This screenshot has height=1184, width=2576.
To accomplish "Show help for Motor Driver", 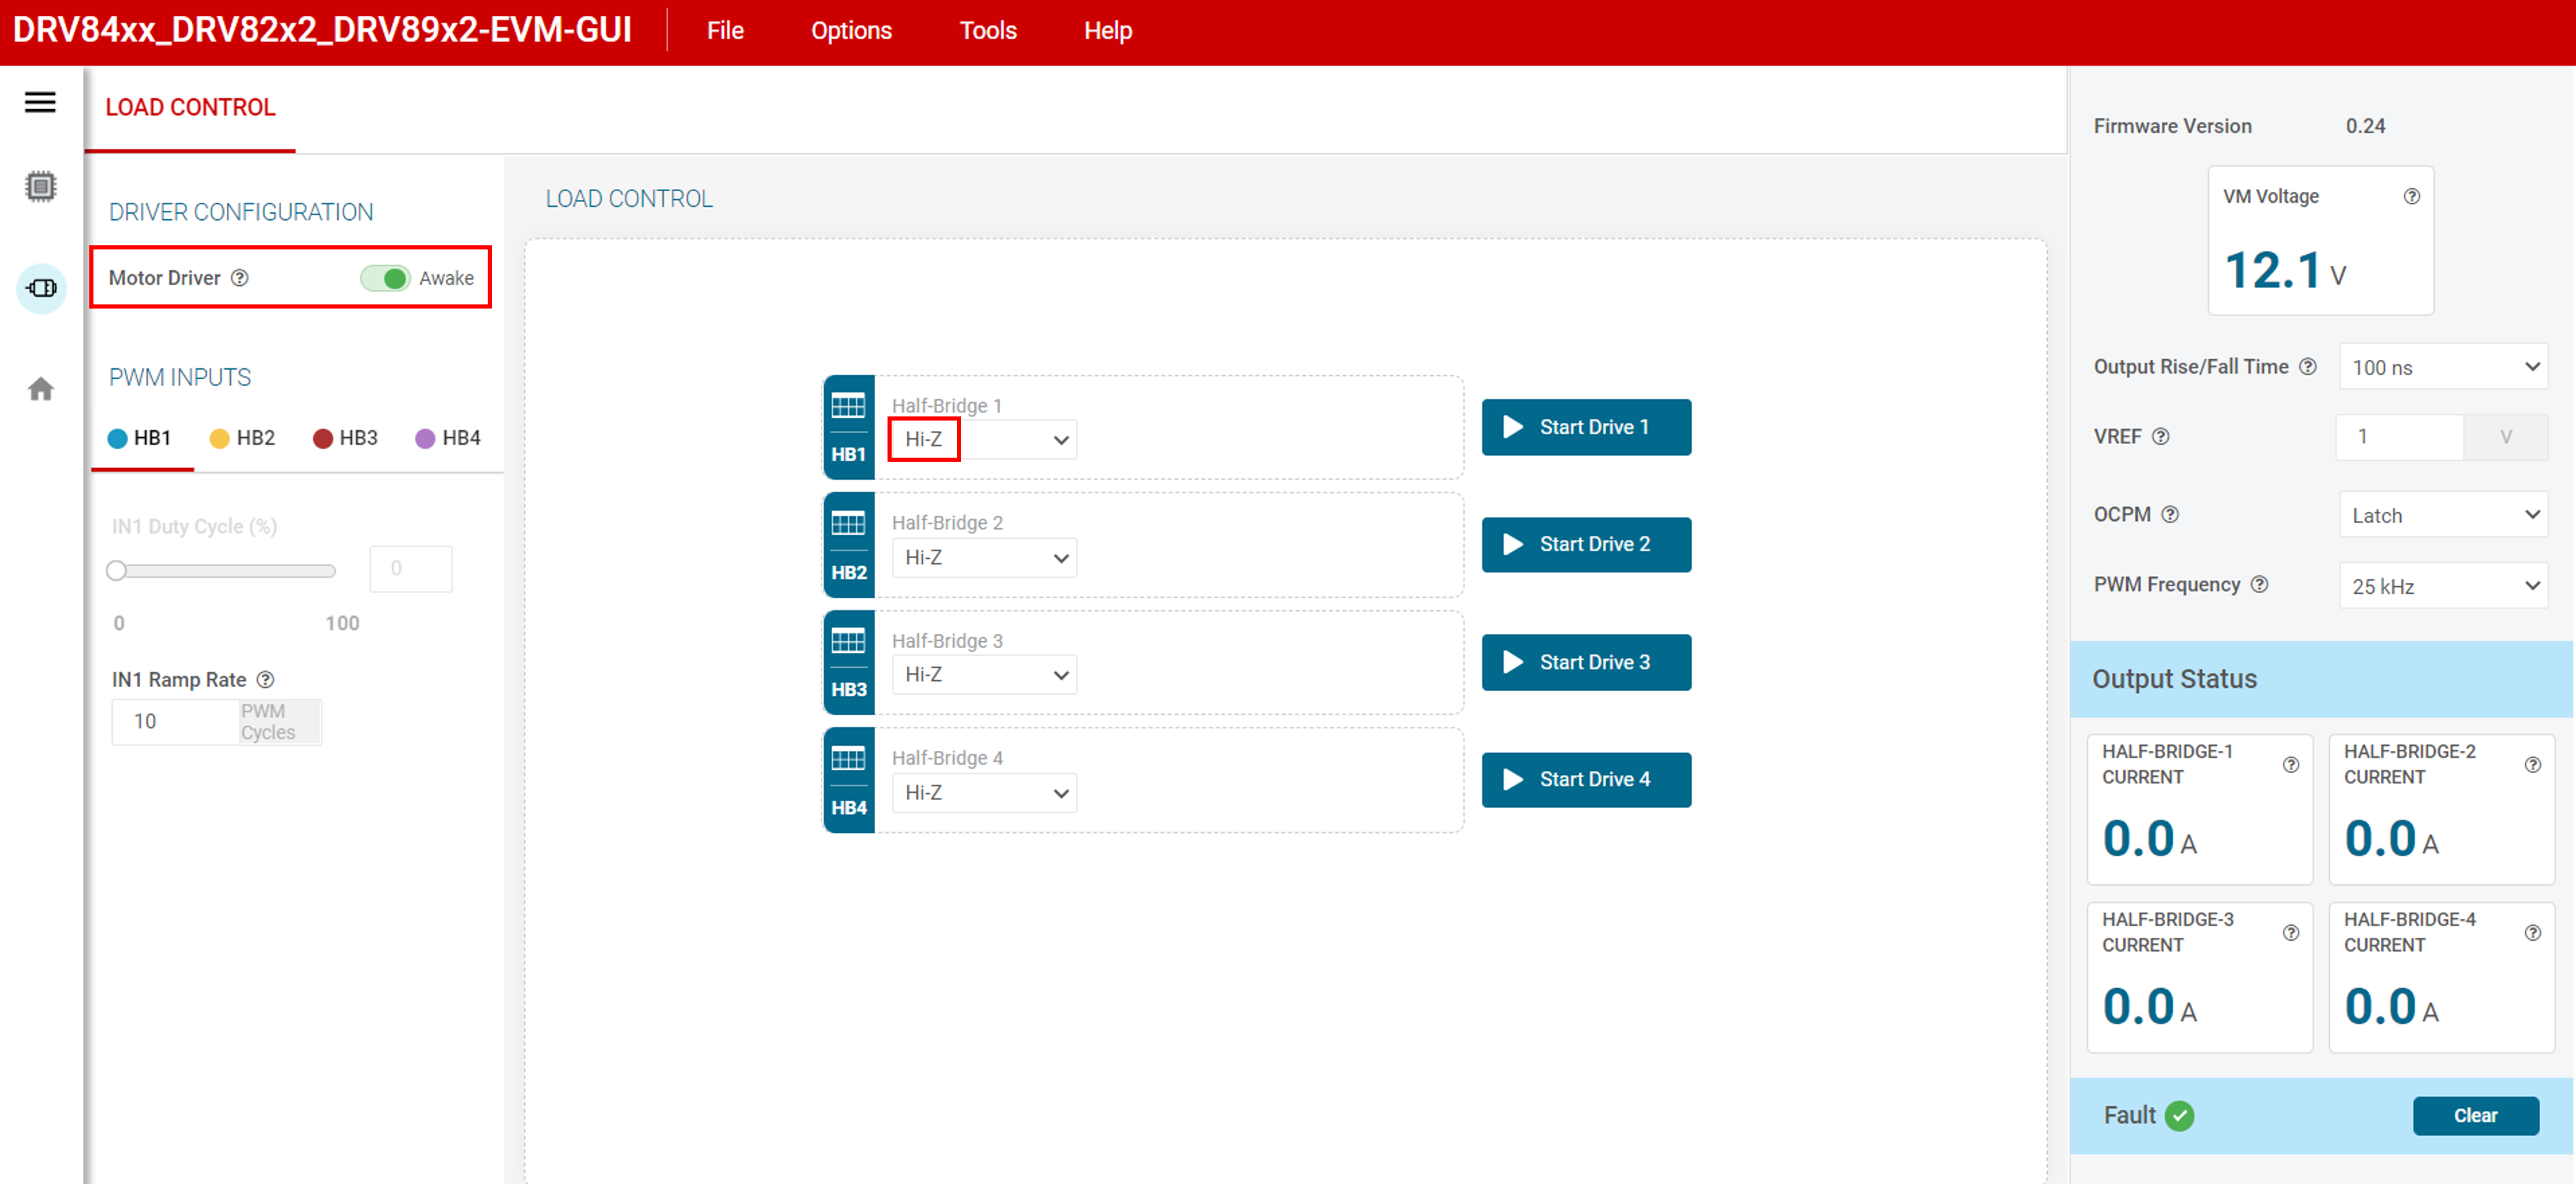I will 240,278.
